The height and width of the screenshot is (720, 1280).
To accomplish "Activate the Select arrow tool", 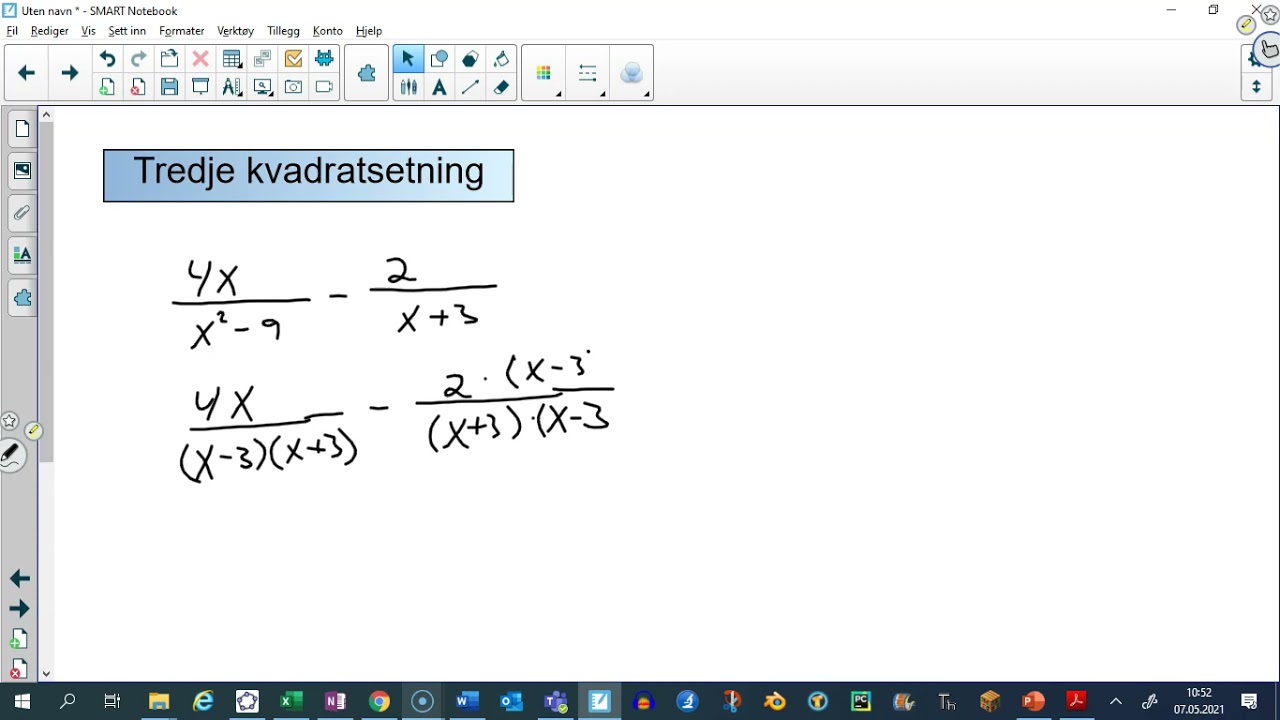I will [x=407, y=59].
